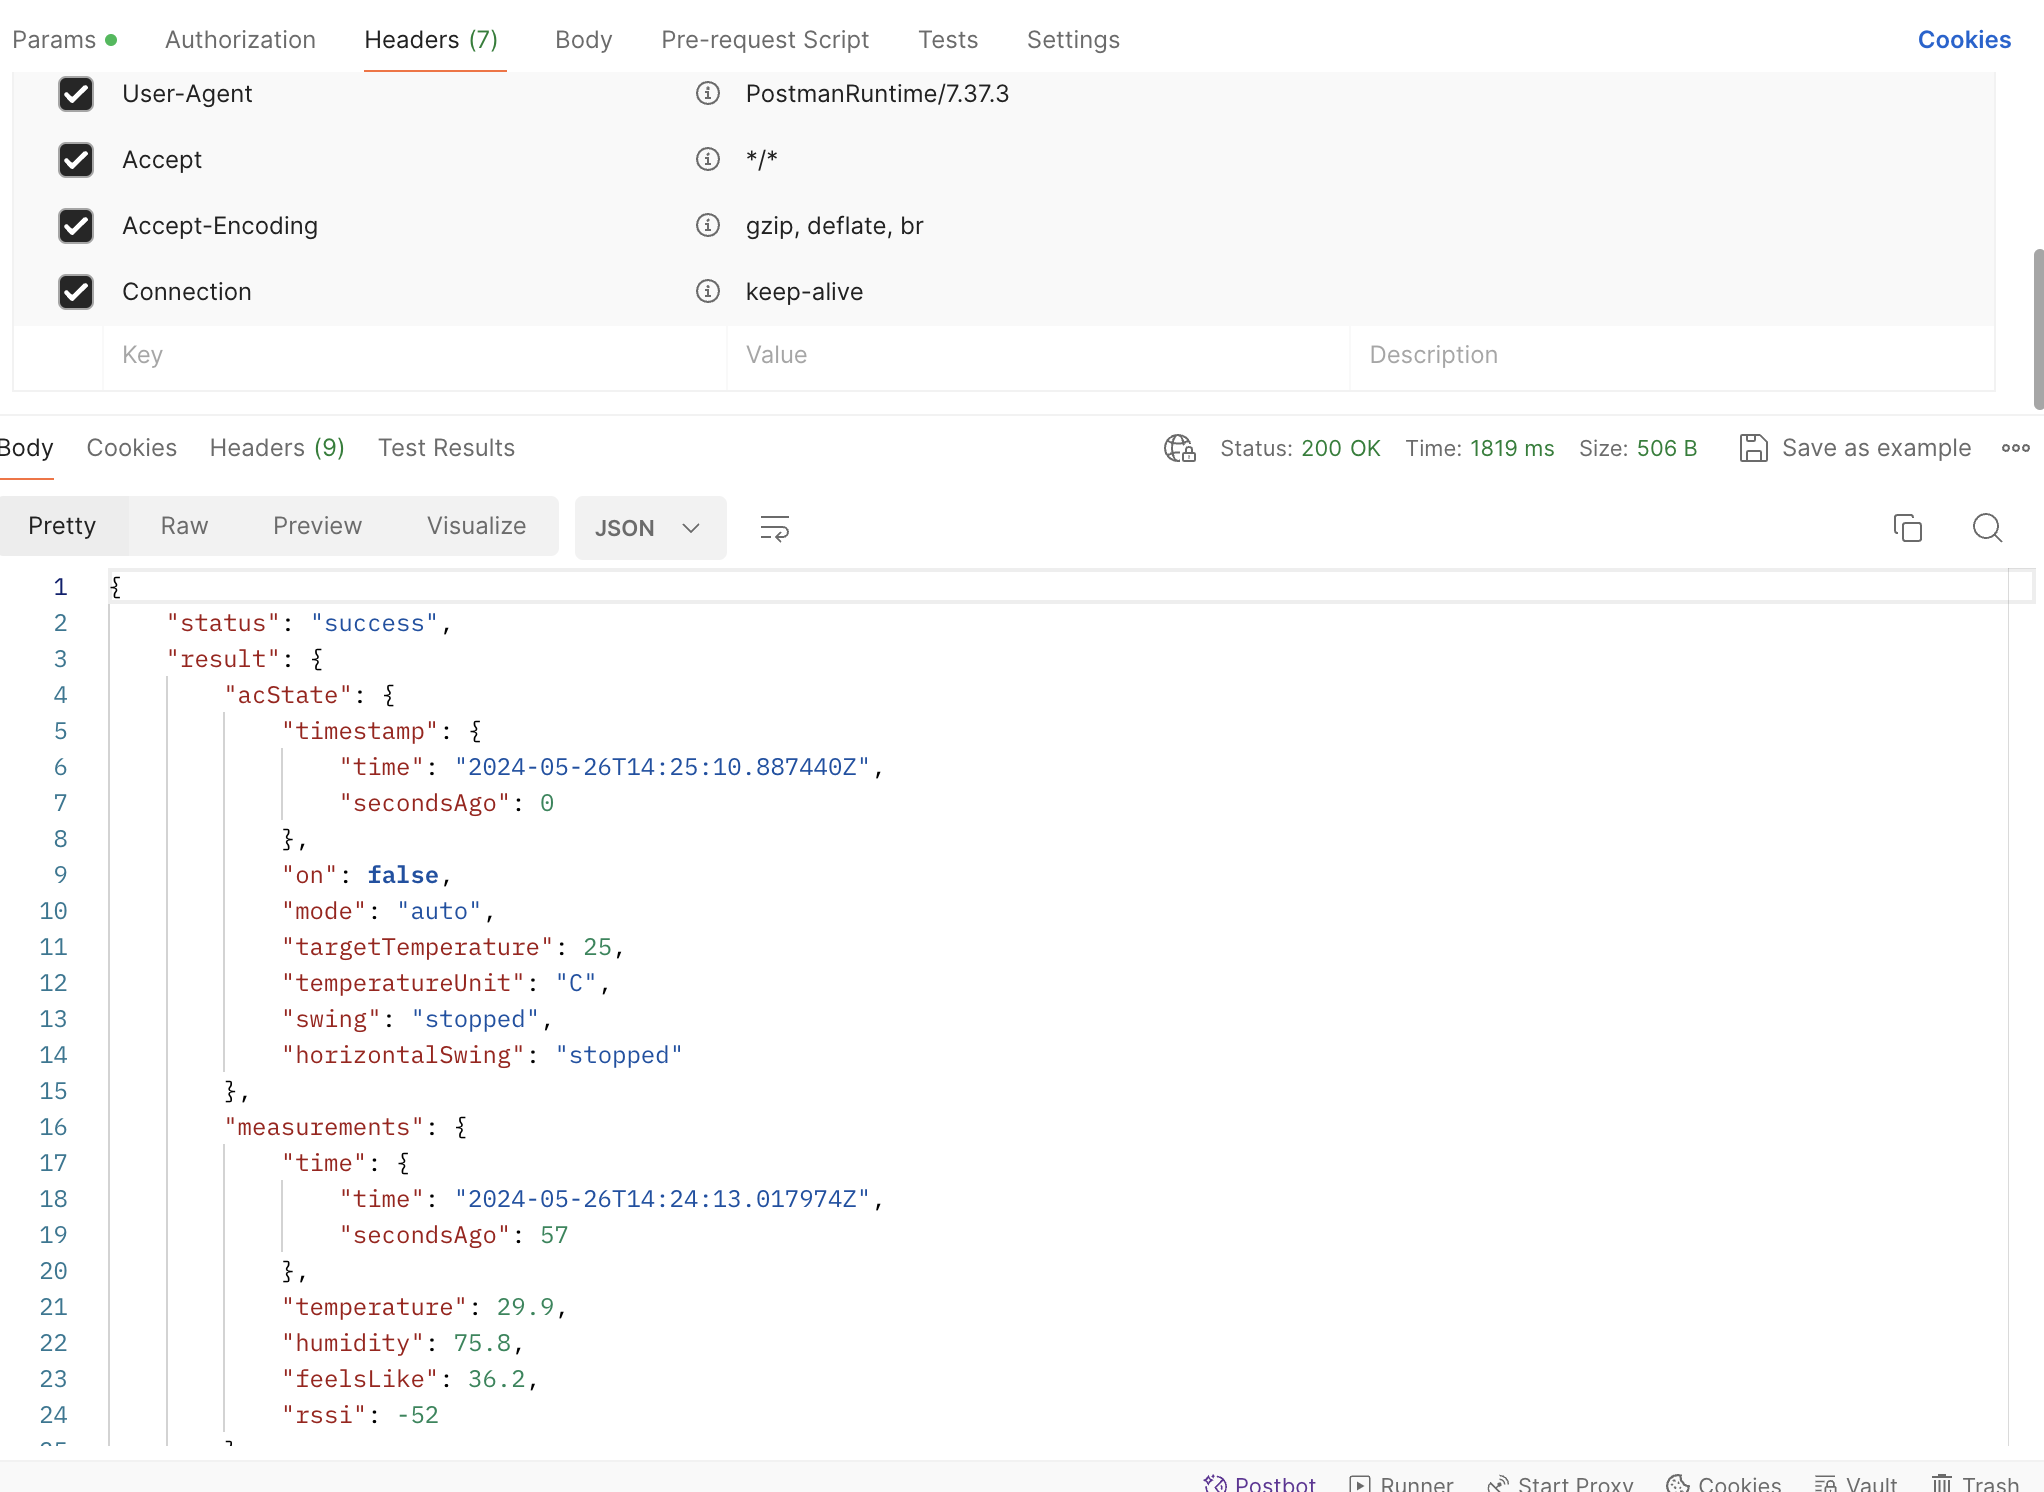Open the JSON format dropdown
This screenshot has width=2044, height=1492.
coord(649,528)
